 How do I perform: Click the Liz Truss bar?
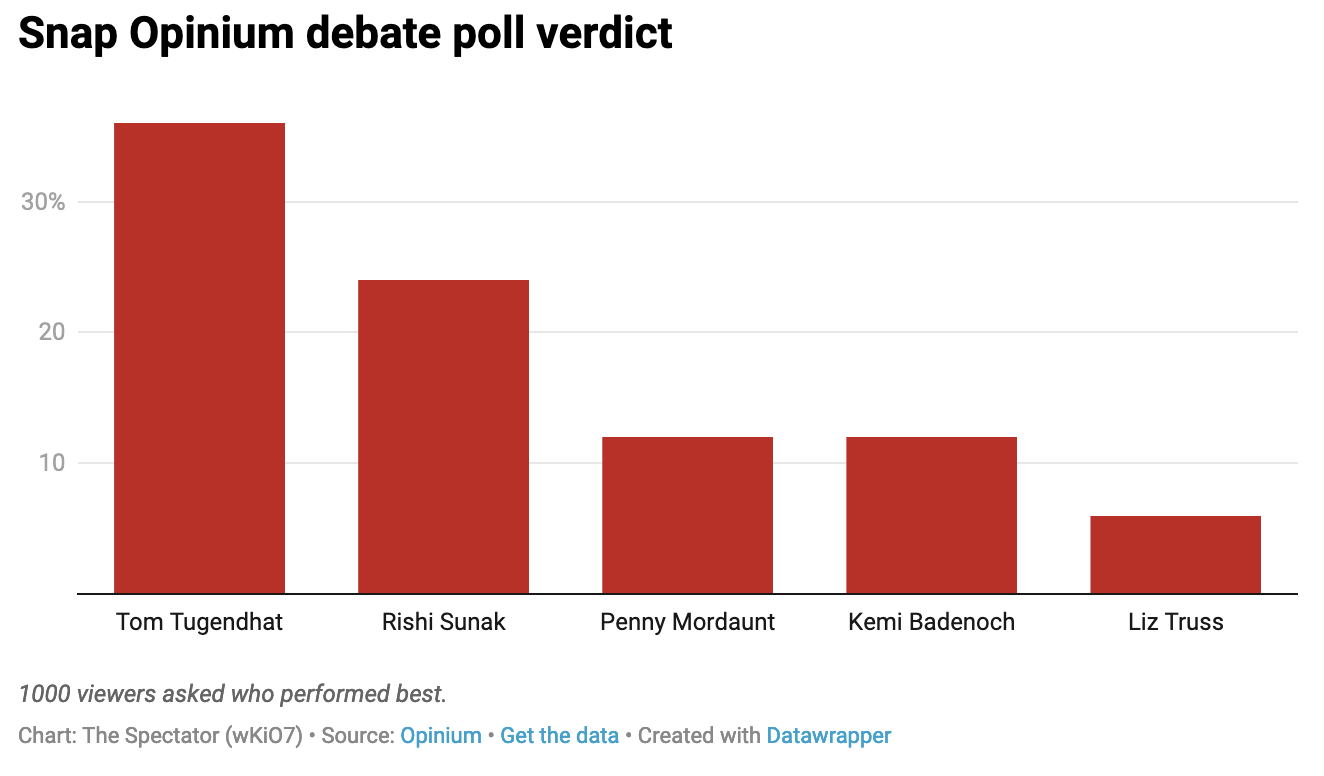click(1175, 554)
